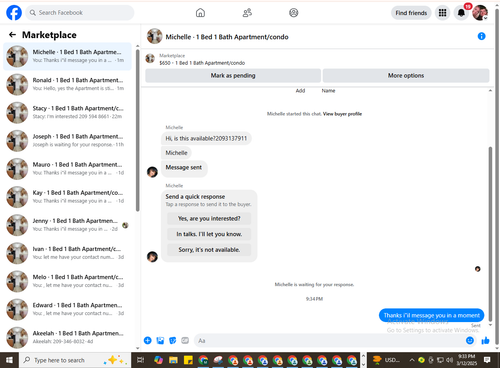Open the Home feed icon
The height and width of the screenshot is (368, 500).
(200, 13)
